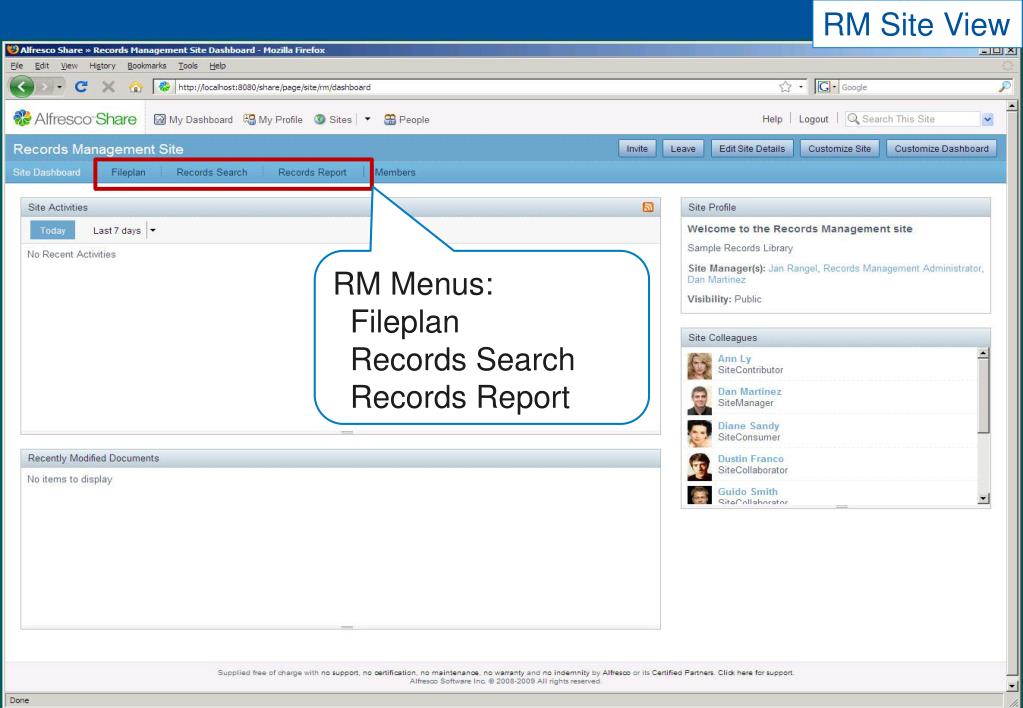1023x708 pixels.
Task: Open the search scope dropdown arrow
Action: (987, 119)
